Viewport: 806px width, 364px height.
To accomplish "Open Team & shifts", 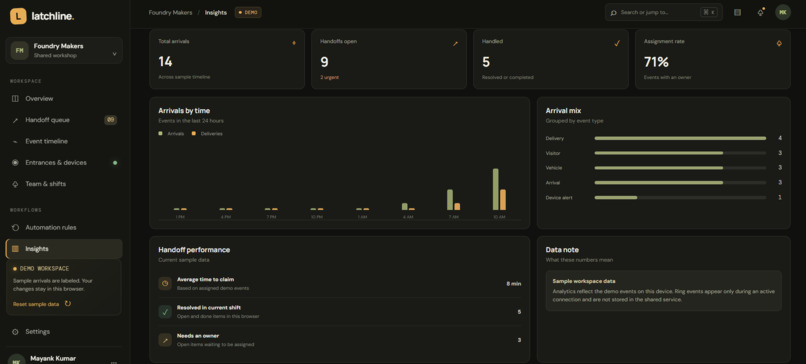I will 64,184.
